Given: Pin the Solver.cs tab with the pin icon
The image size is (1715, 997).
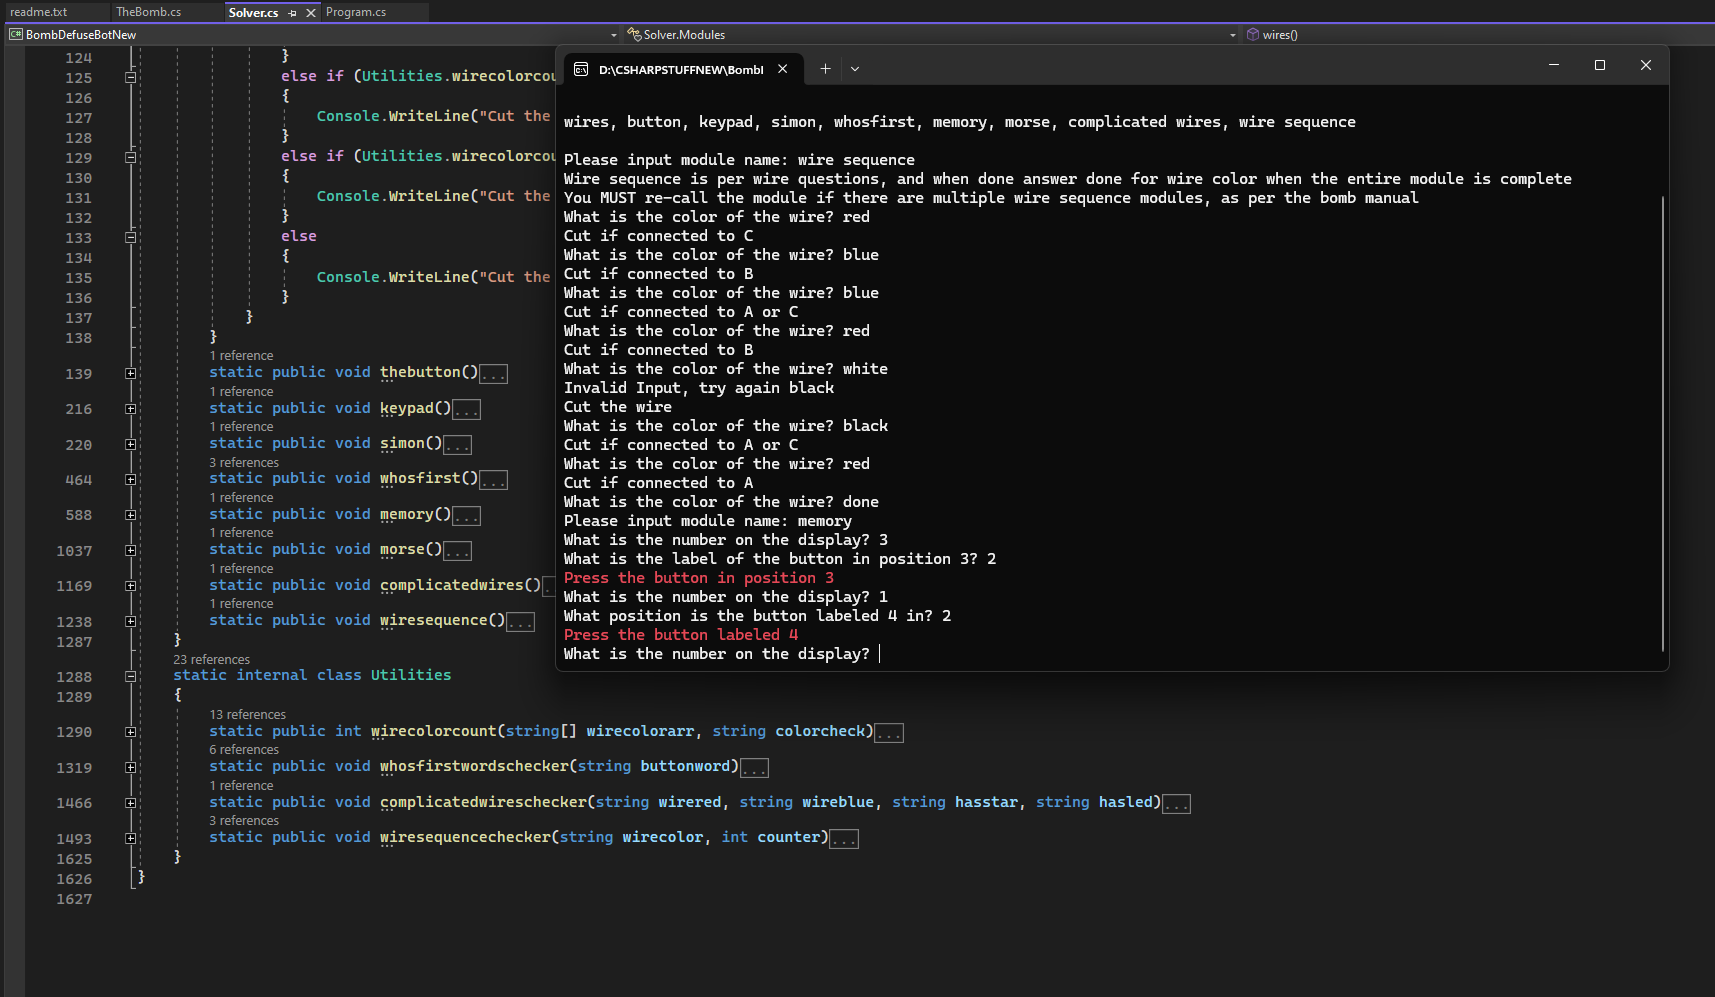Looking at the screenshot, I should coord(292,13).
